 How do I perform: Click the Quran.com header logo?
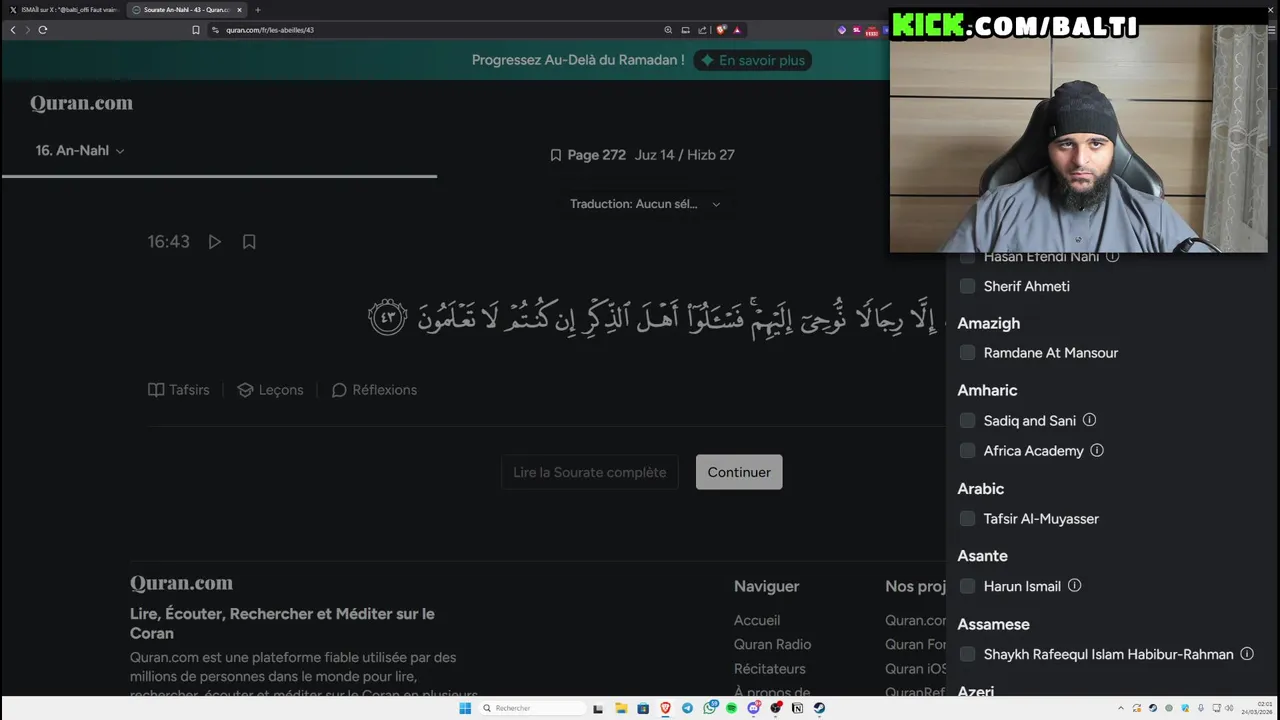click(81, 103)
